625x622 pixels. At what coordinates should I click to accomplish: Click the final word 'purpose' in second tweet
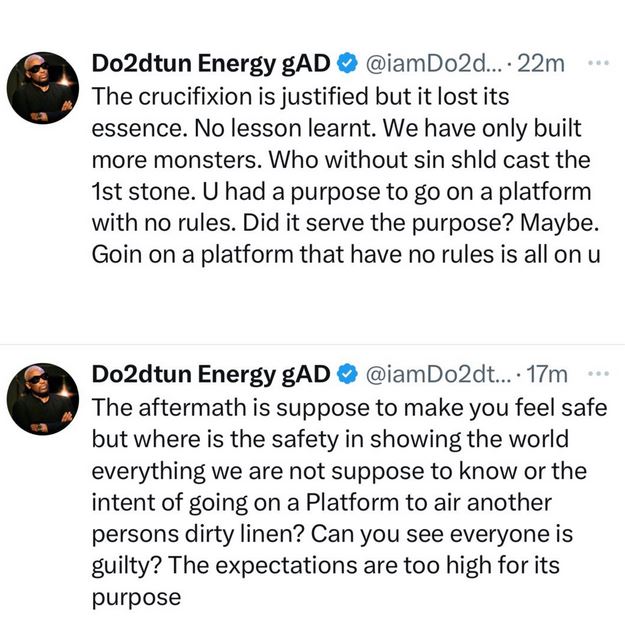135,596
